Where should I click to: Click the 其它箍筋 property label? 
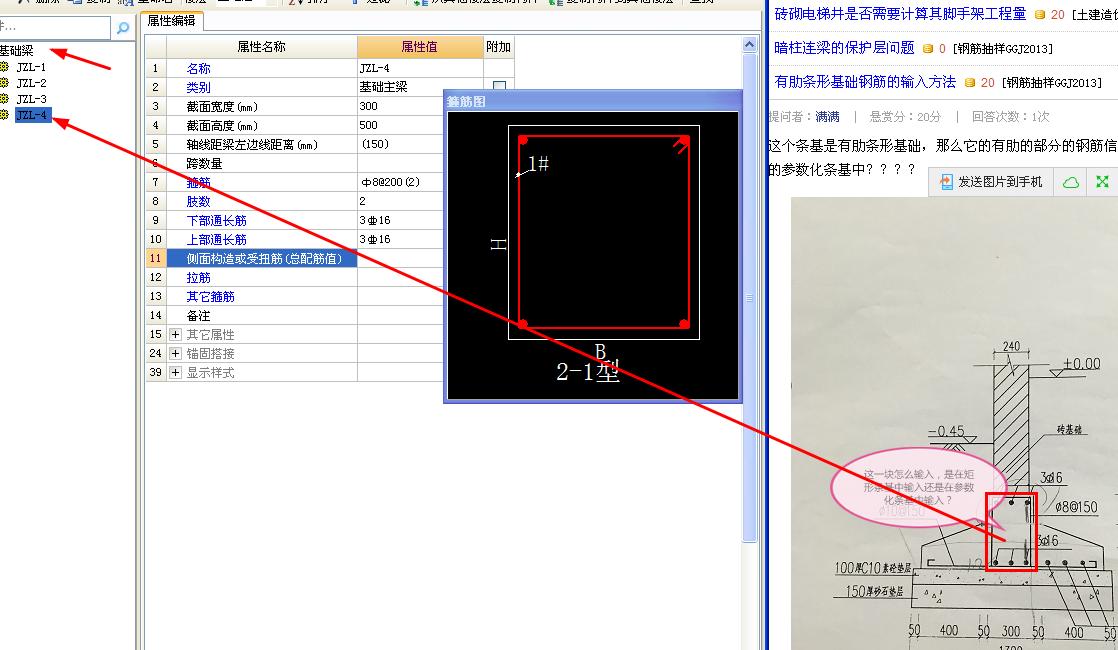coord(210,296)
